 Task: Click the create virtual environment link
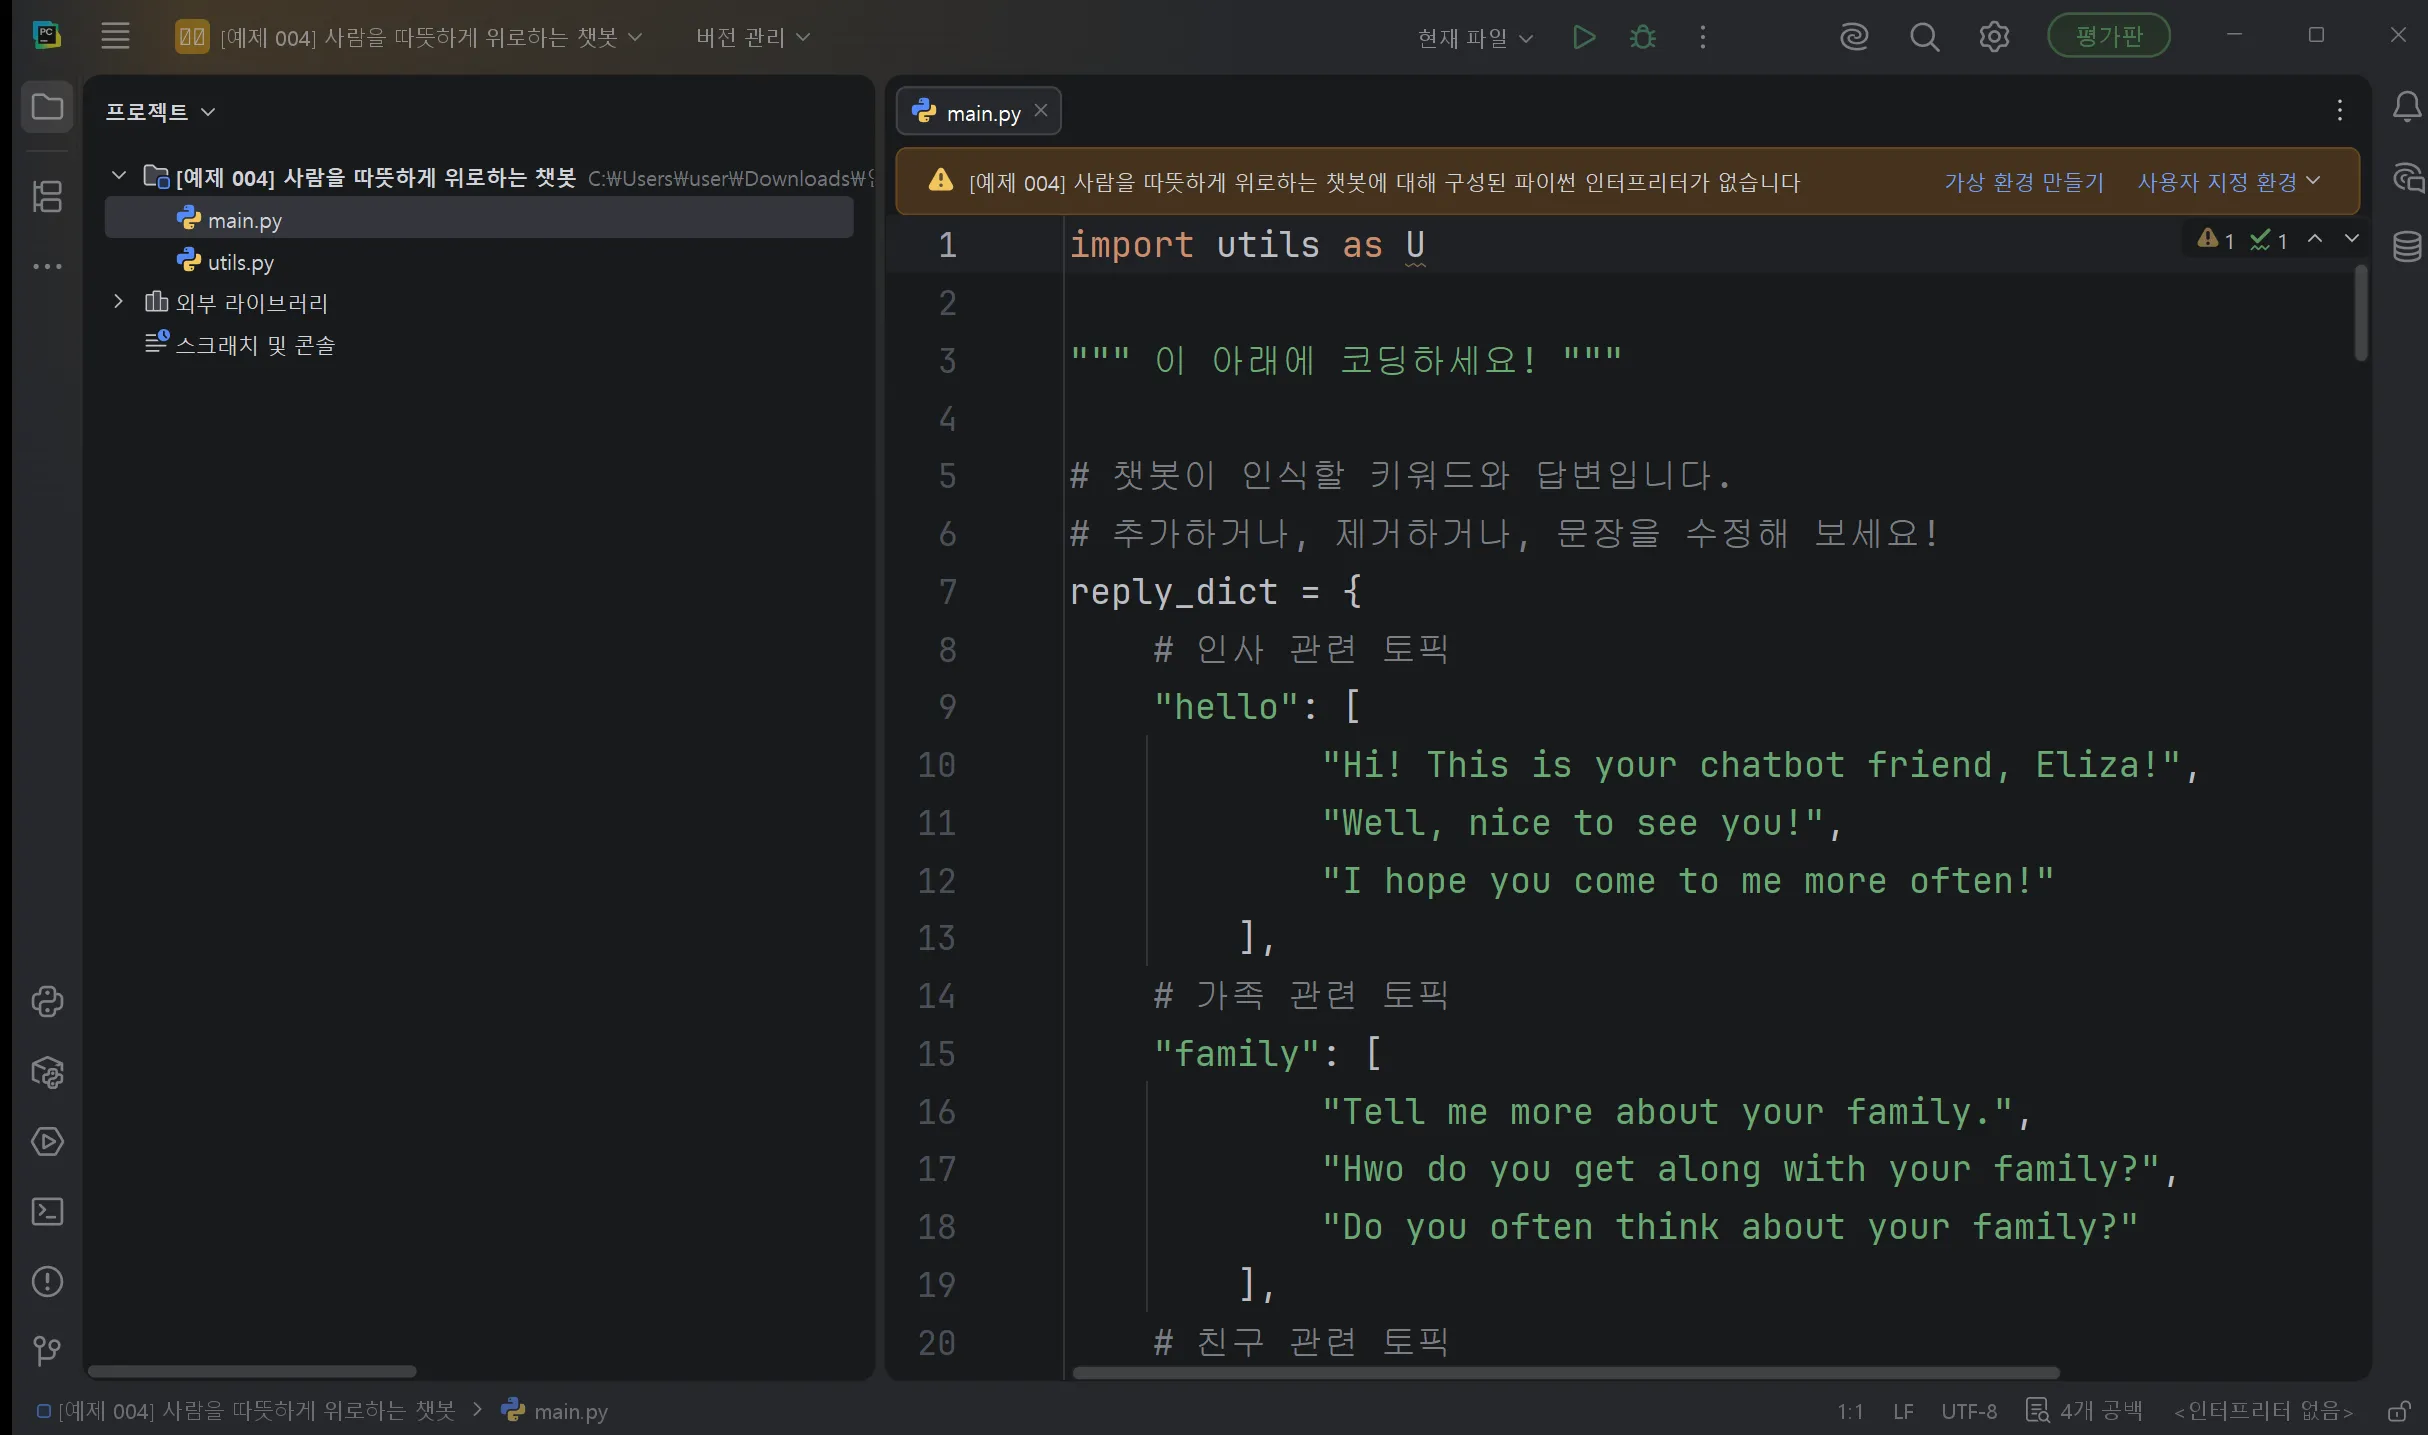click(2024, 182)
